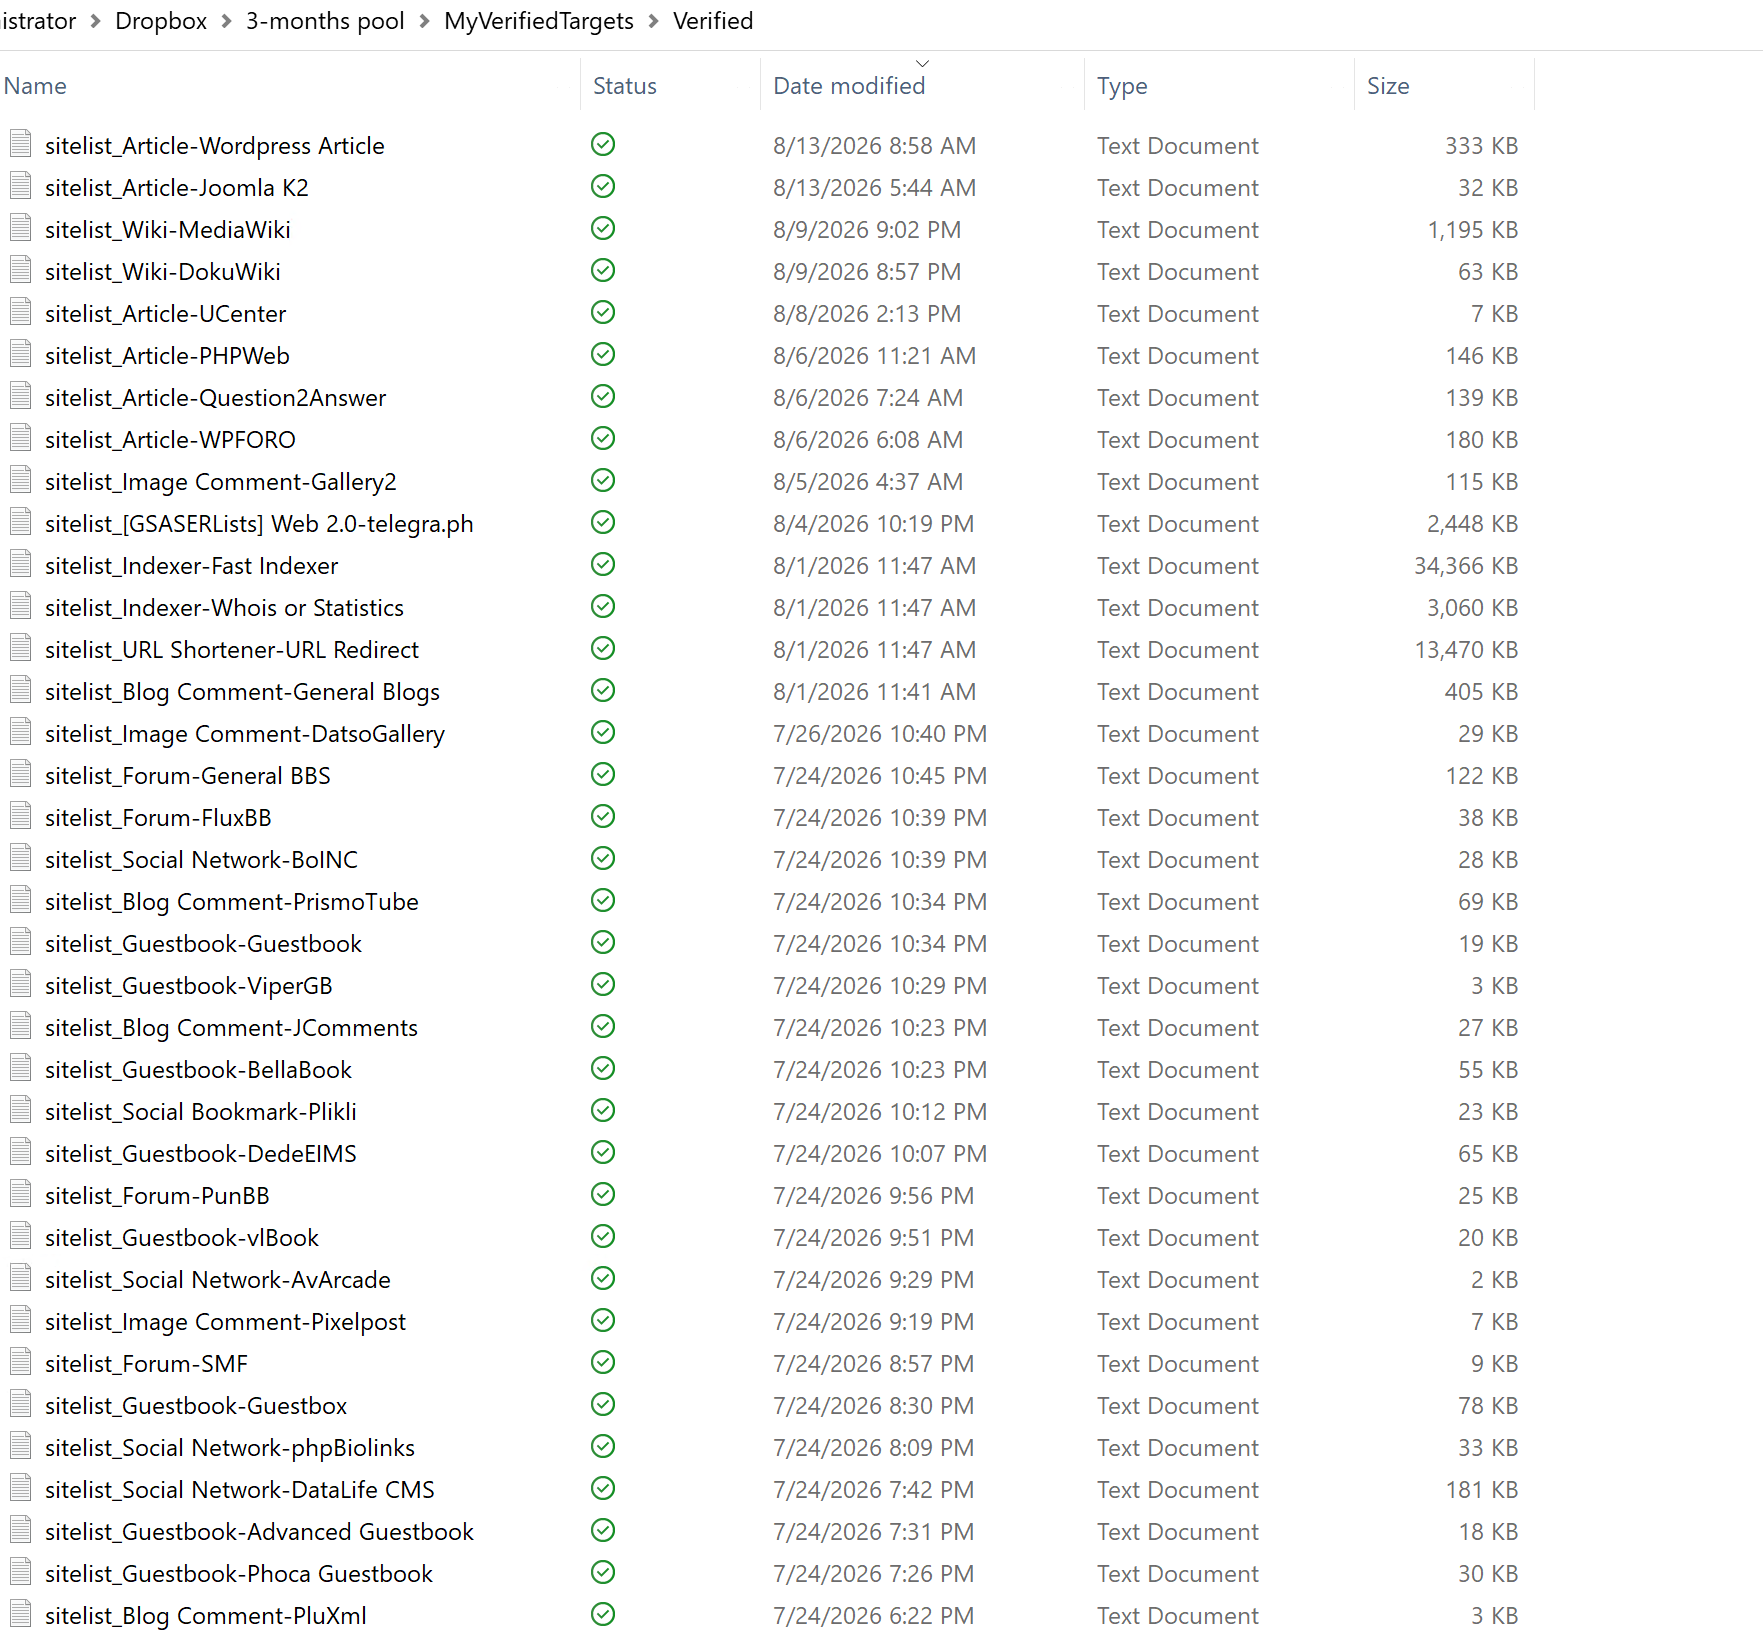Select file sitelist_Image Comment-DatsoGallery
1763x1633 pixels.
(x=245, y=733)
